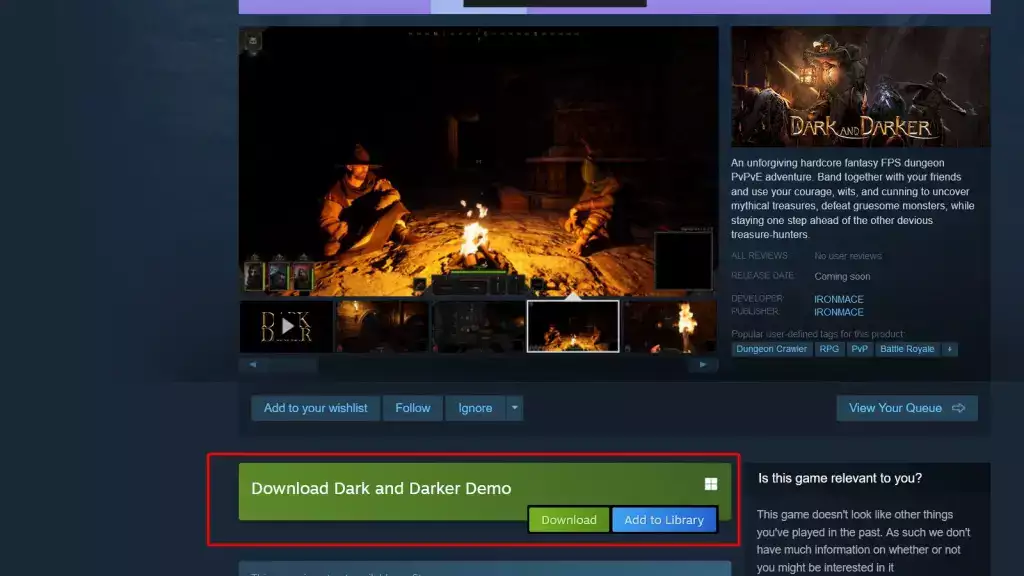Select the PvP tag
Viewport: 1024px width, 576px height.
tap(859, 349)
